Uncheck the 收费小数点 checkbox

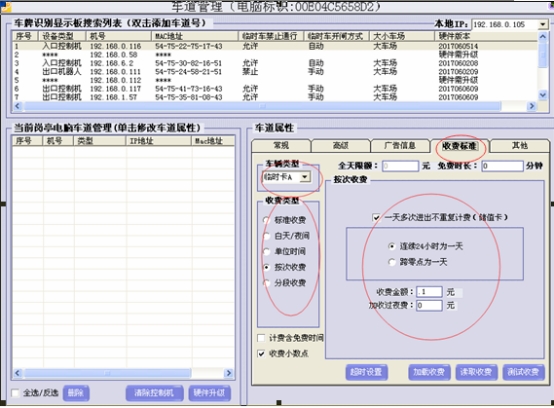(261, 354)
